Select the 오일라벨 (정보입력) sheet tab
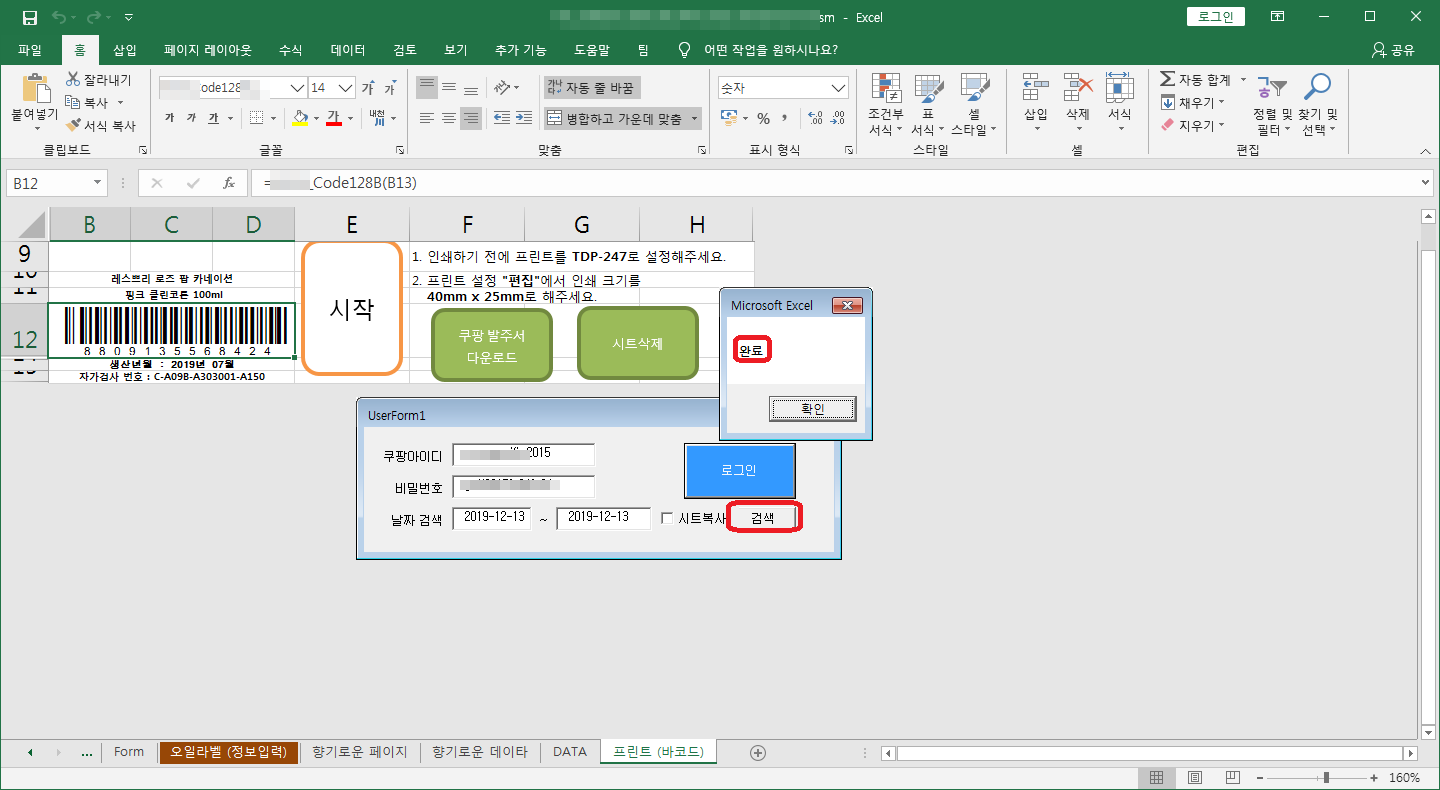The width and height of the screenshot is (1440, 790). point(229,752)
